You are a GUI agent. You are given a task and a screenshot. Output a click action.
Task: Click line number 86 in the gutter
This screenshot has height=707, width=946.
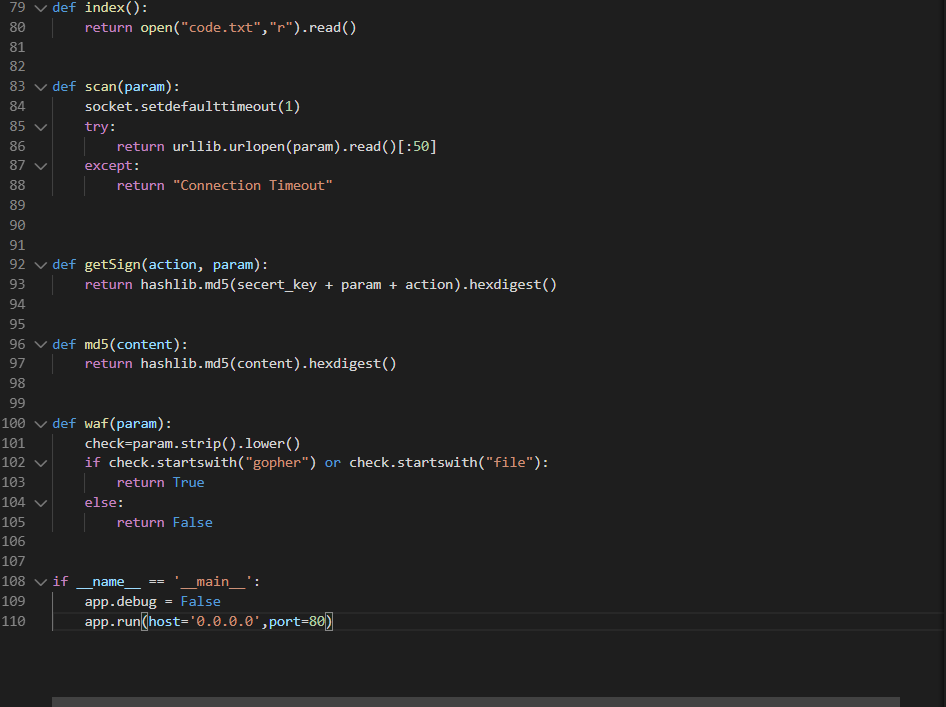click(x=17, y=147)
